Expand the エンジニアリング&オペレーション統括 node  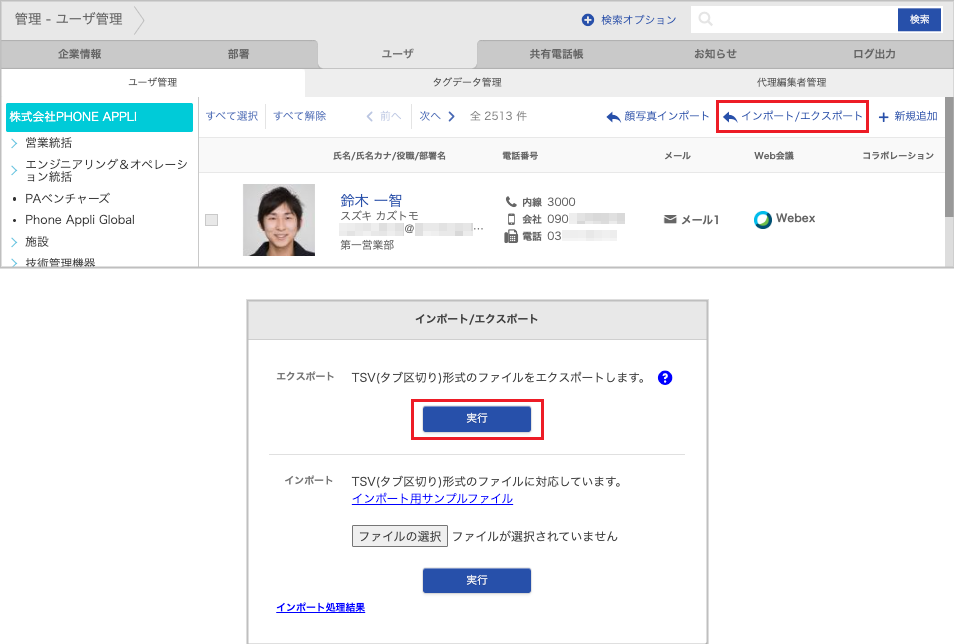(x=14, y=165)
